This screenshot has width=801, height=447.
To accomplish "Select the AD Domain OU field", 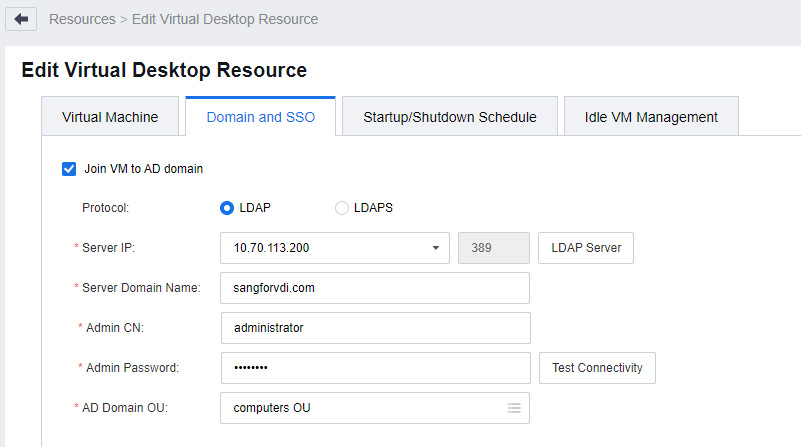I will [x=360, y=408].
